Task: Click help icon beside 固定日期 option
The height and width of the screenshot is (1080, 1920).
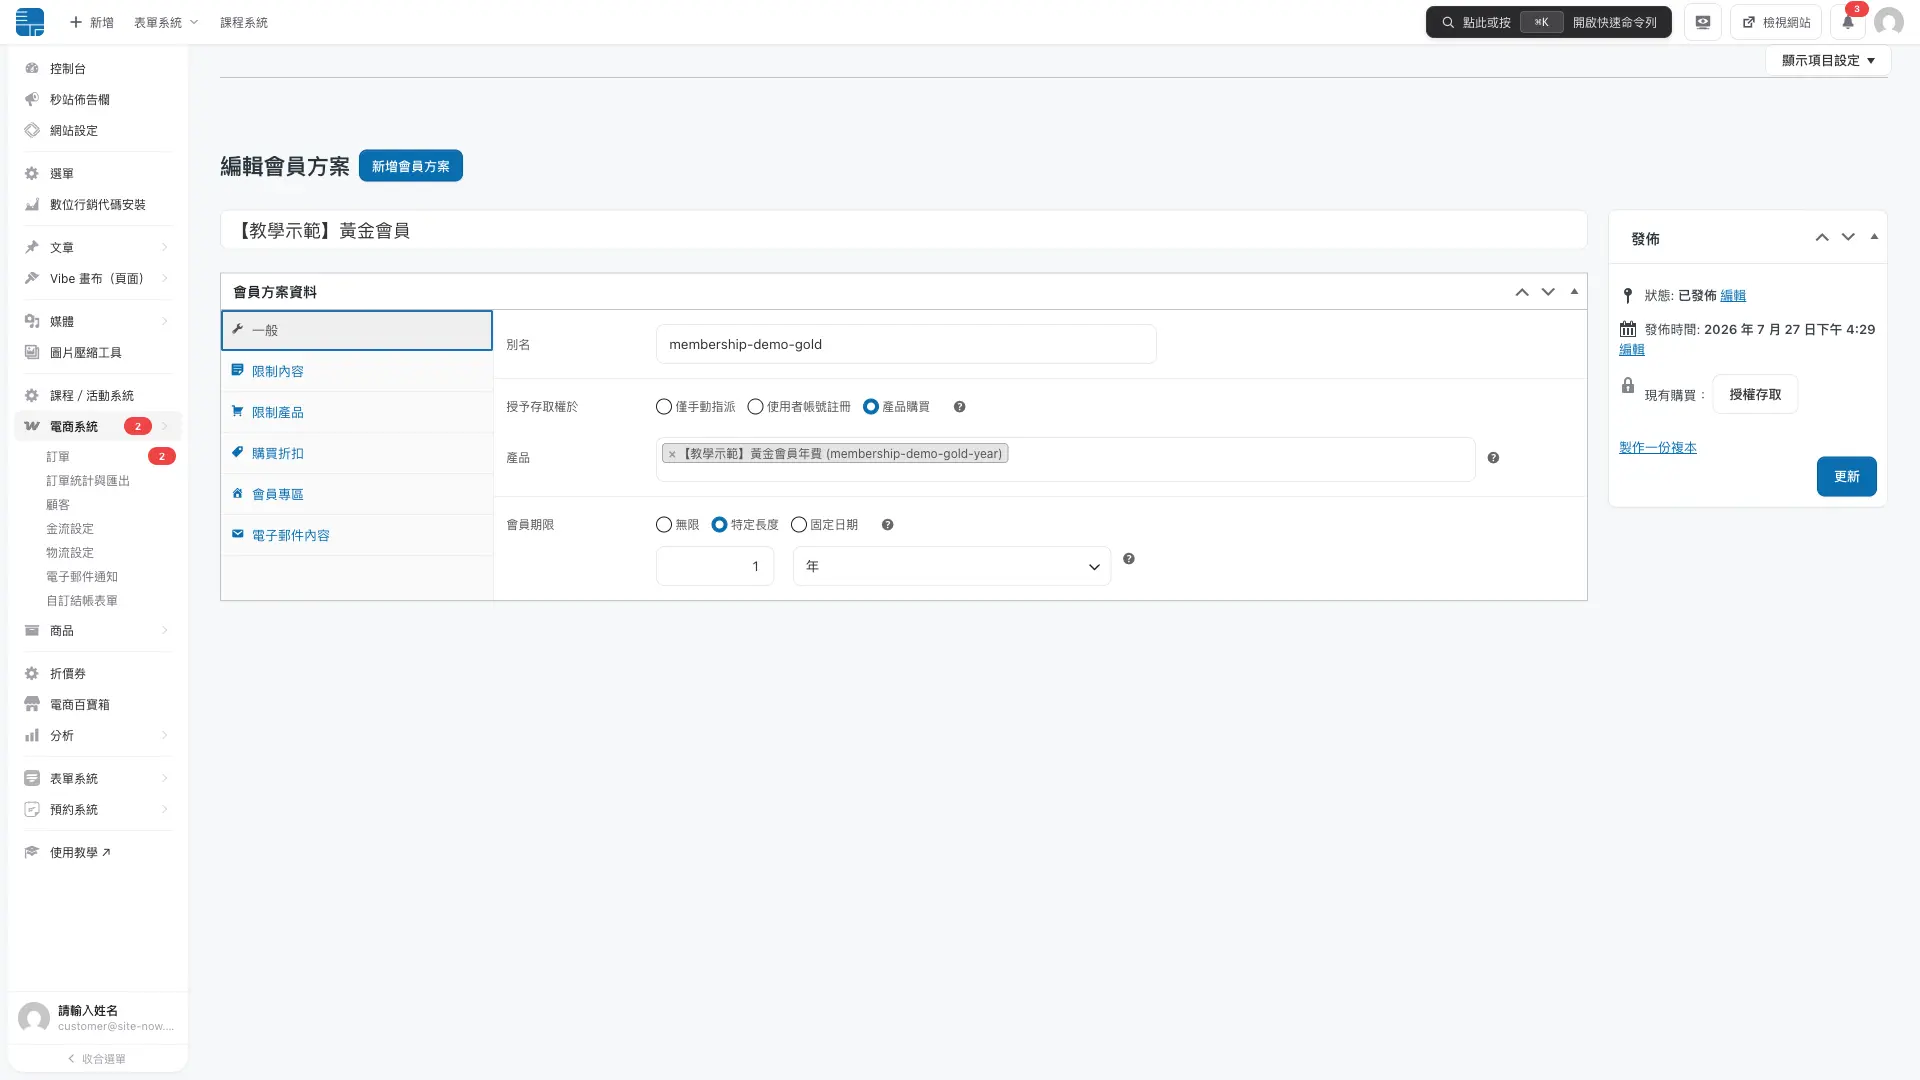Action: [x=887, y=525]
